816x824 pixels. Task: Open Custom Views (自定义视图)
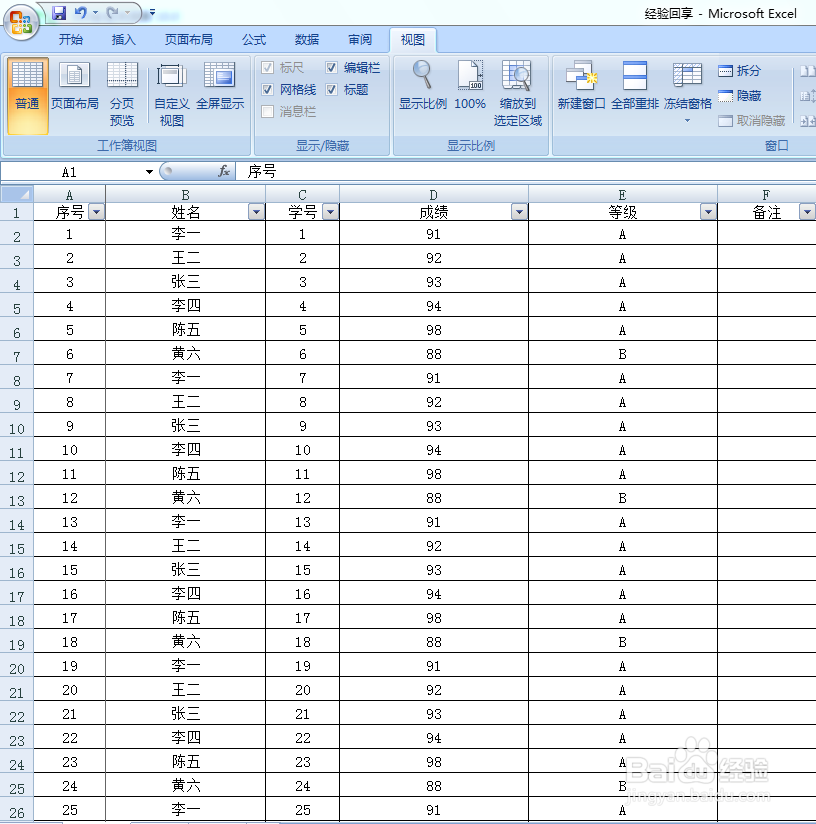172,95
